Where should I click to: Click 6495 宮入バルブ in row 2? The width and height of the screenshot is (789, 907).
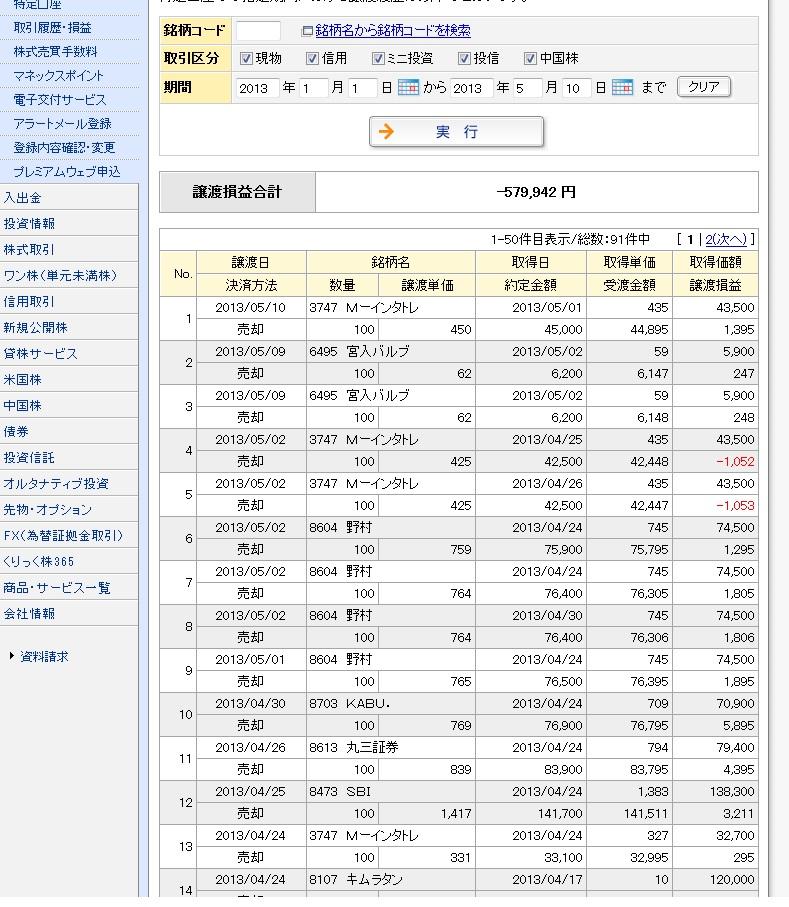coord(359,351)
